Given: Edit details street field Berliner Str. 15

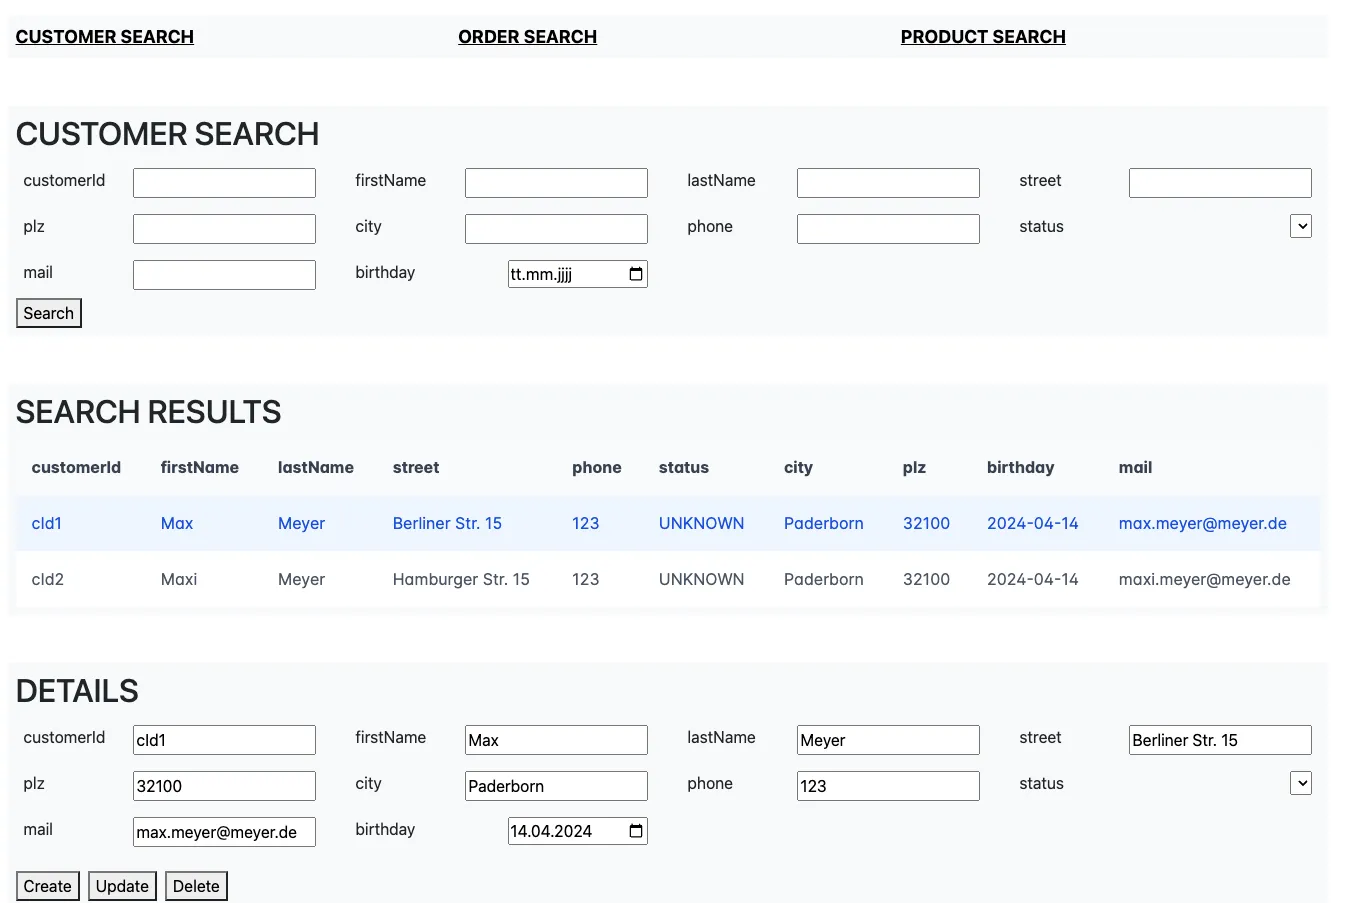Looking at the screenshot, I should click(1220, 740).
